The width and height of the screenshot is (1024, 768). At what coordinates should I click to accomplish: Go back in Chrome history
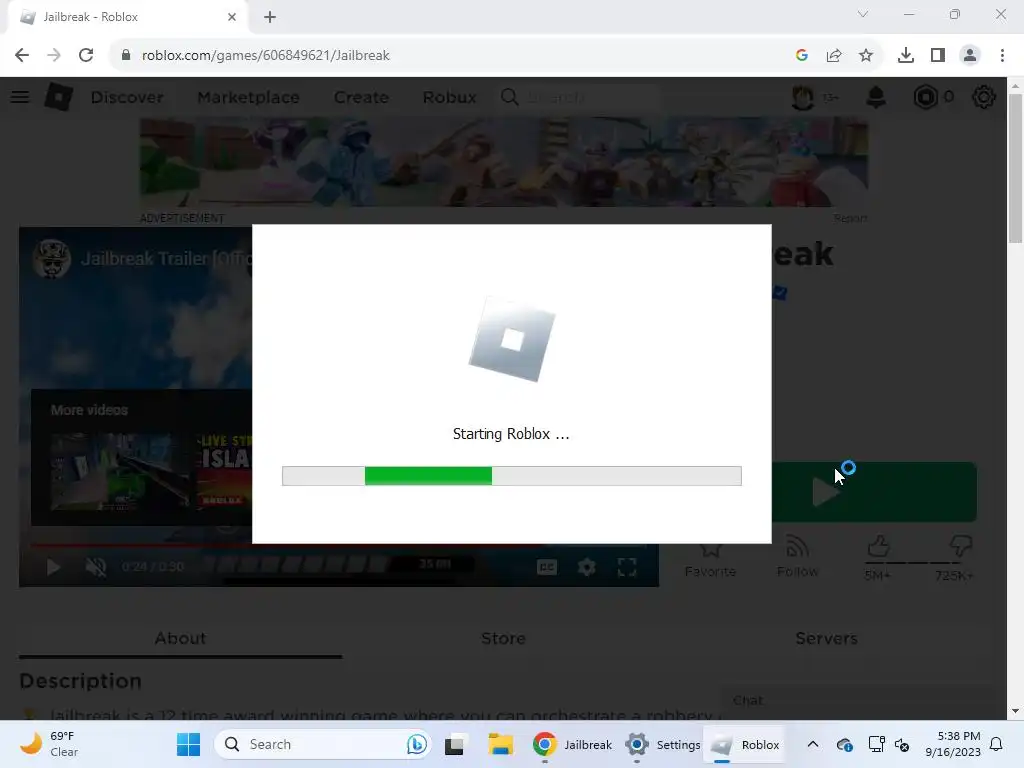pos(22,56)
